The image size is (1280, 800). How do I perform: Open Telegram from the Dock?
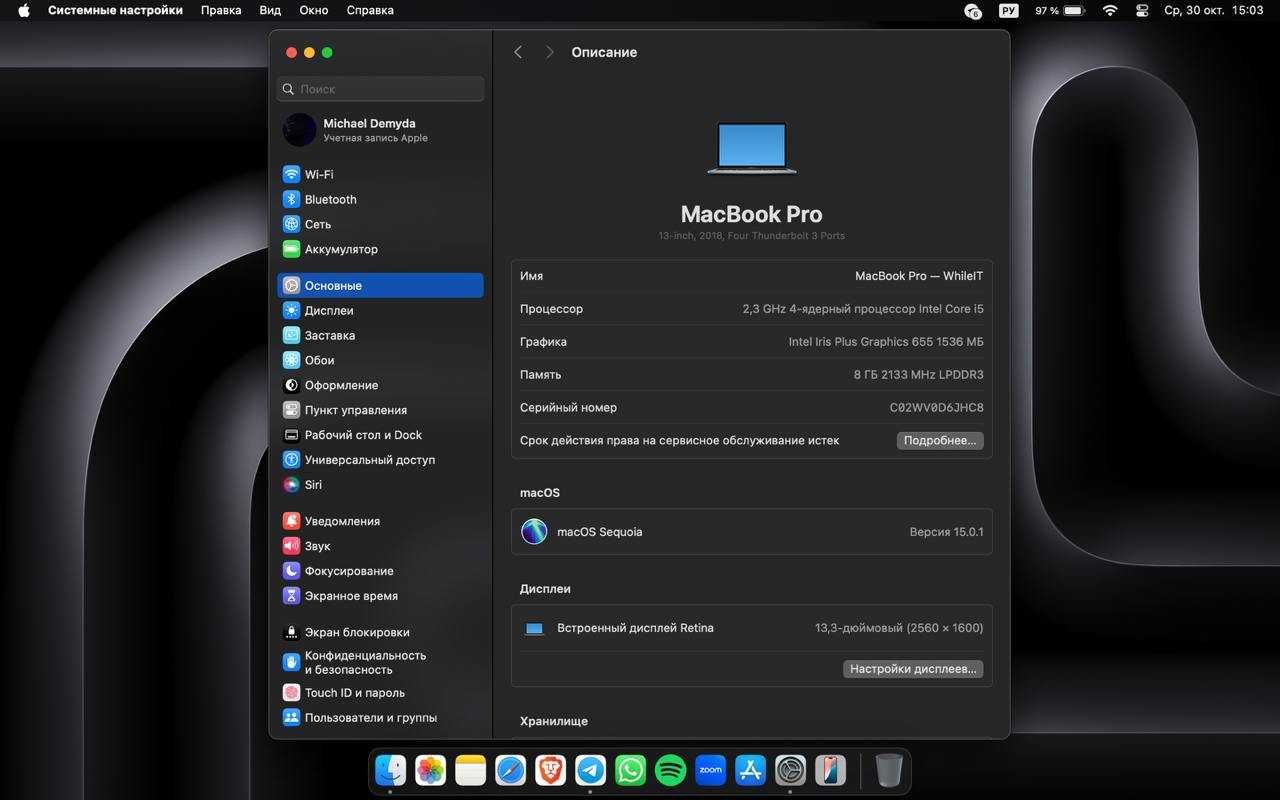(x=591, y=770)
